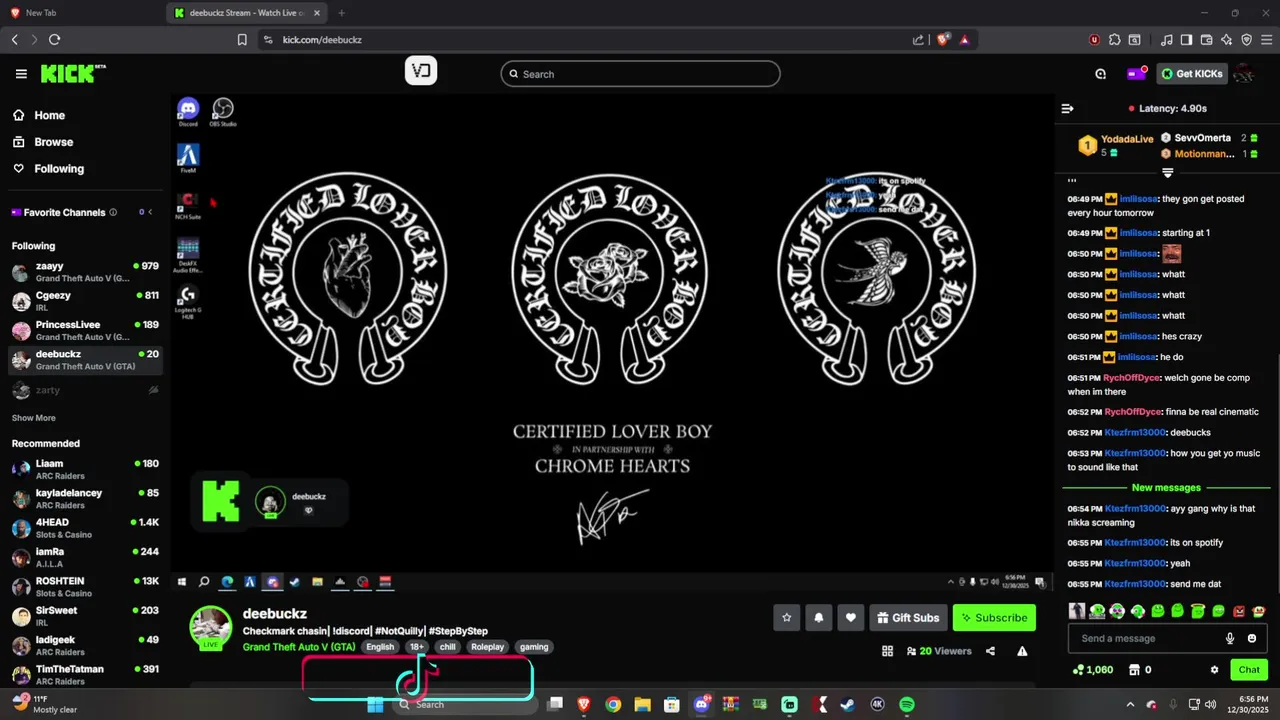
Task: Open PrincessLivee's channel from Following list
Action: (85, 330)
